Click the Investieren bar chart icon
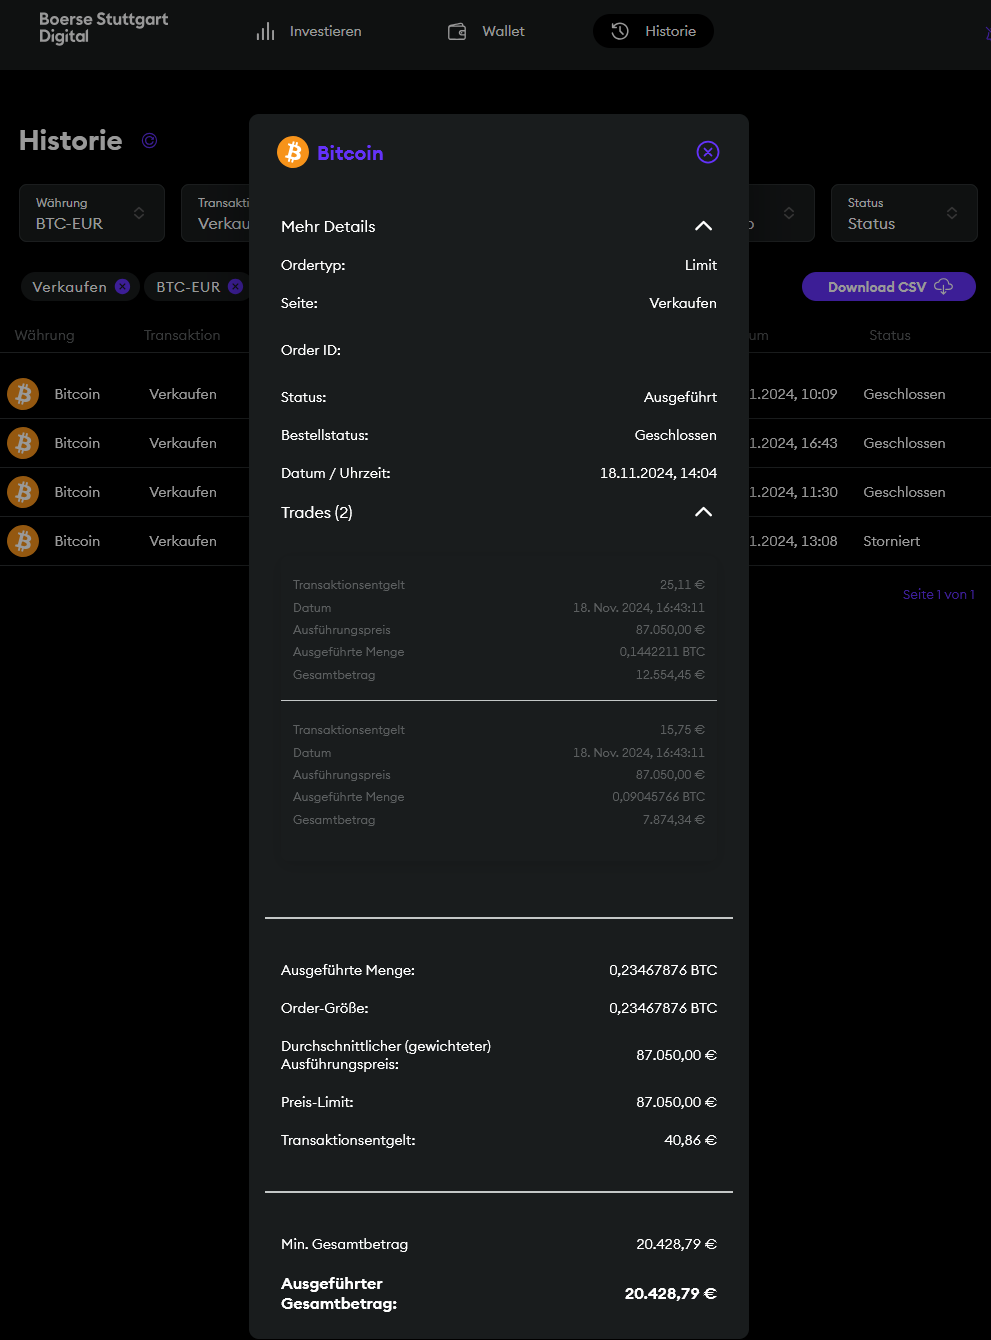 [x=265, y=31]
